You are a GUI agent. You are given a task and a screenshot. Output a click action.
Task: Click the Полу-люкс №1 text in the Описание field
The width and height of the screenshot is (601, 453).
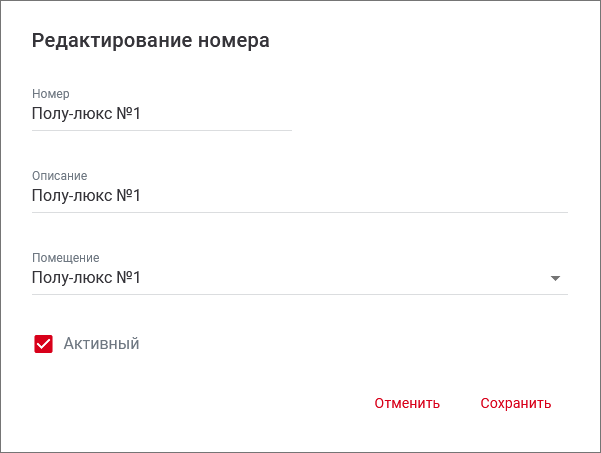pos(86,196)
